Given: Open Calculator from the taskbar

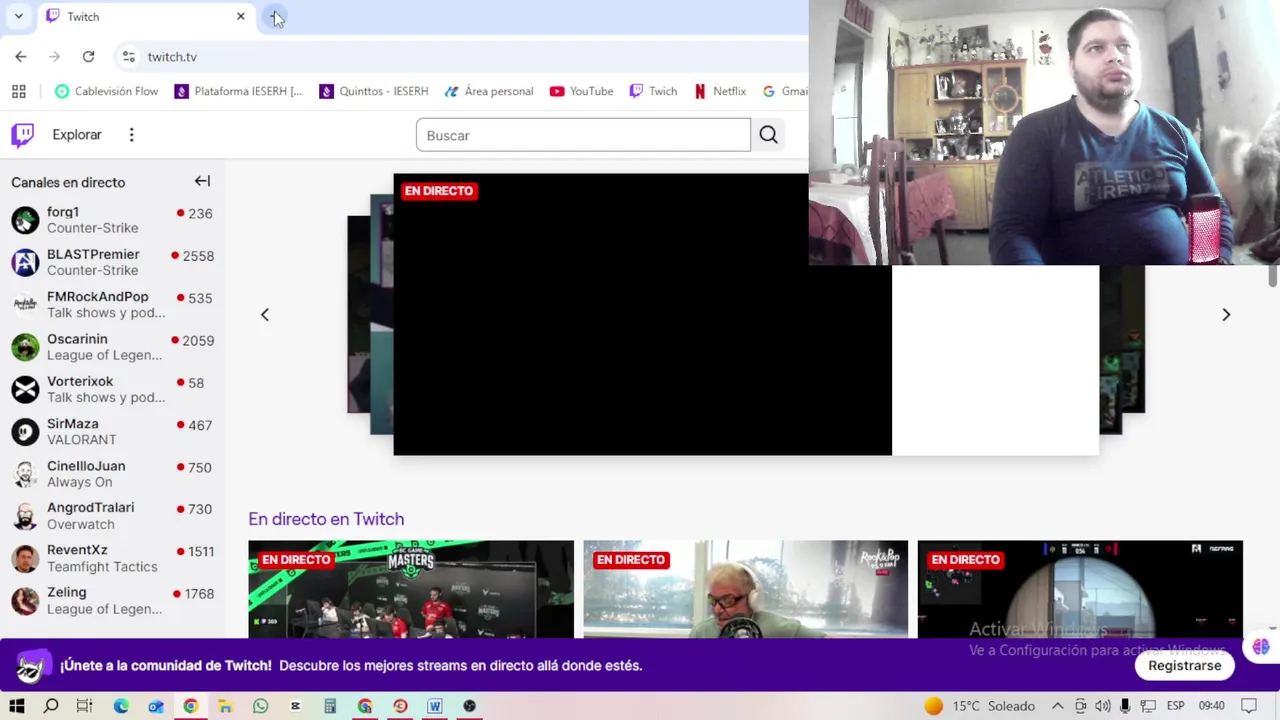Looking at the screenshot, I should click(x=330, y=706).
